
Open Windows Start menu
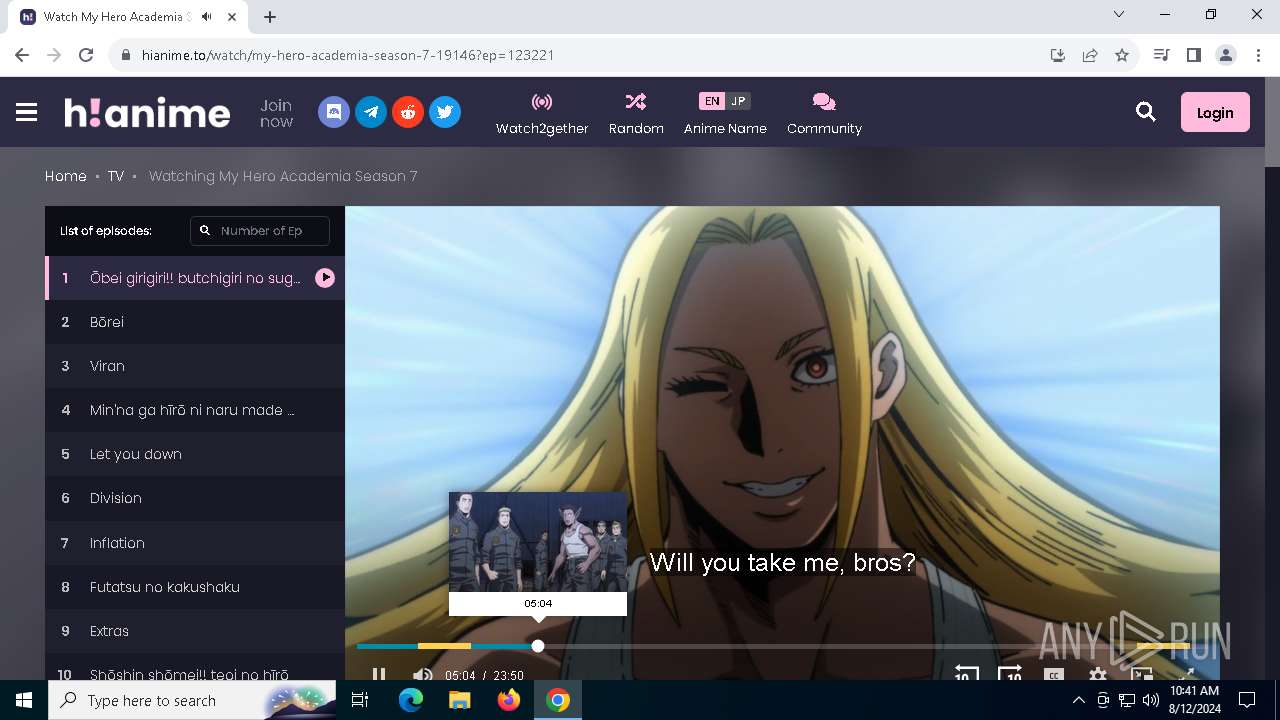(x=24, y=700)
